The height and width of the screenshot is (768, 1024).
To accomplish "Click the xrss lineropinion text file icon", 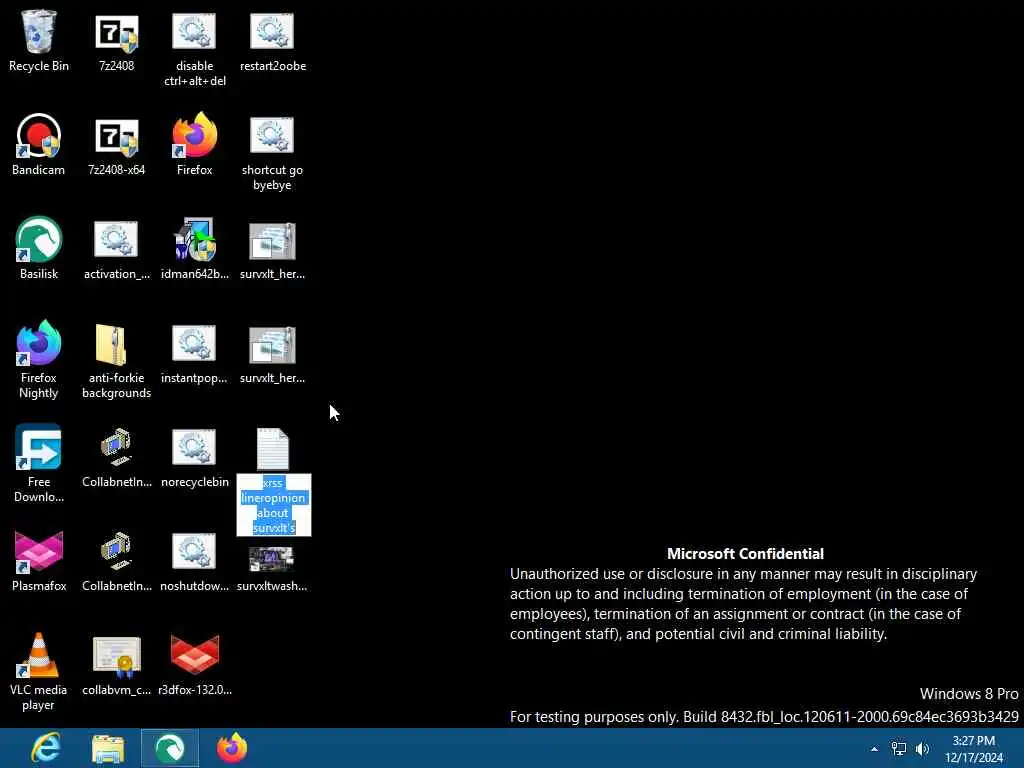I will 272,449.
